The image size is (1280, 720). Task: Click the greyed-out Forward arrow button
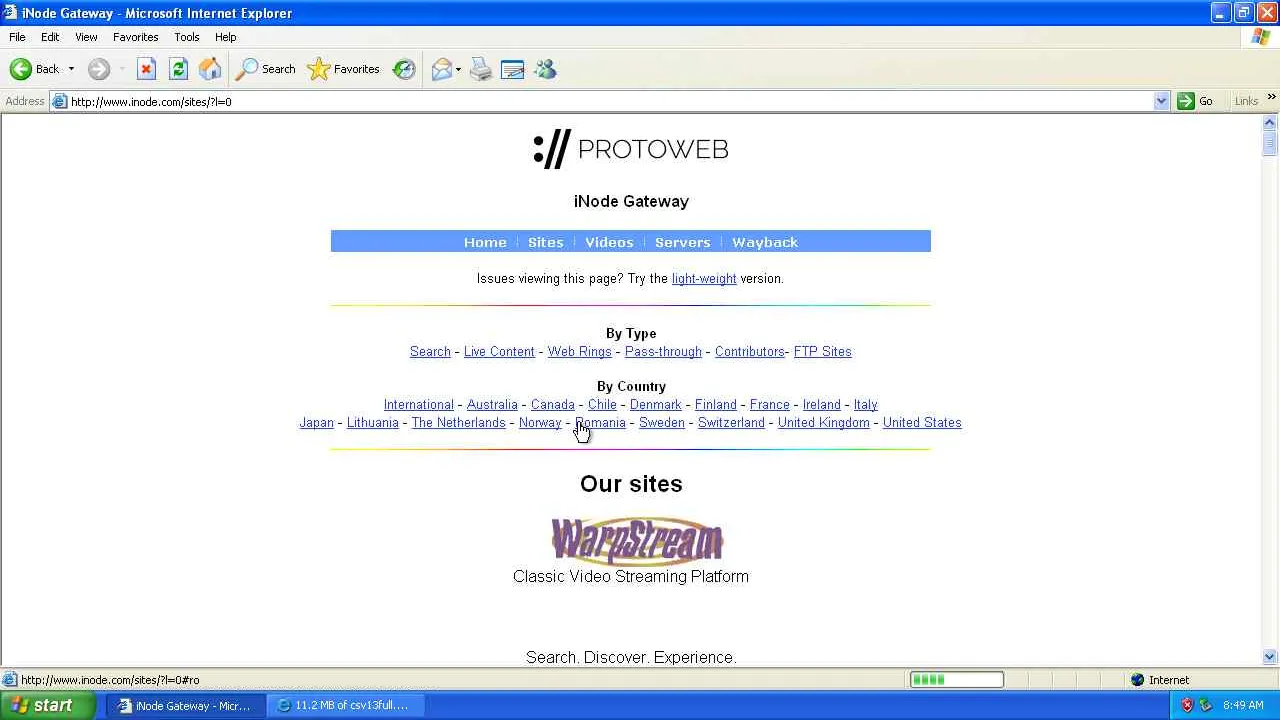98,69
